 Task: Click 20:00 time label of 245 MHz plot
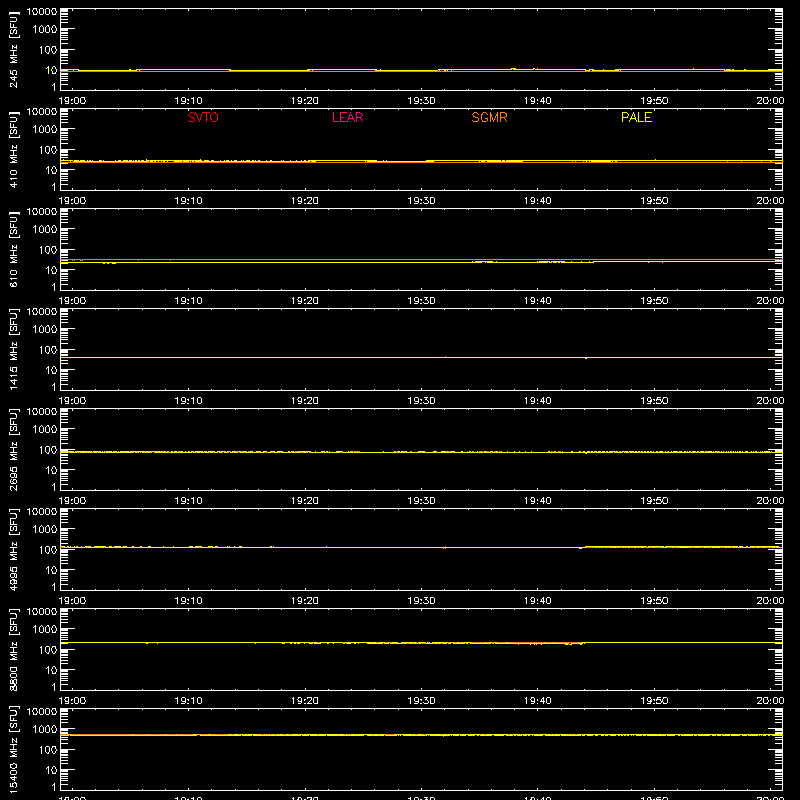(770, 101)
